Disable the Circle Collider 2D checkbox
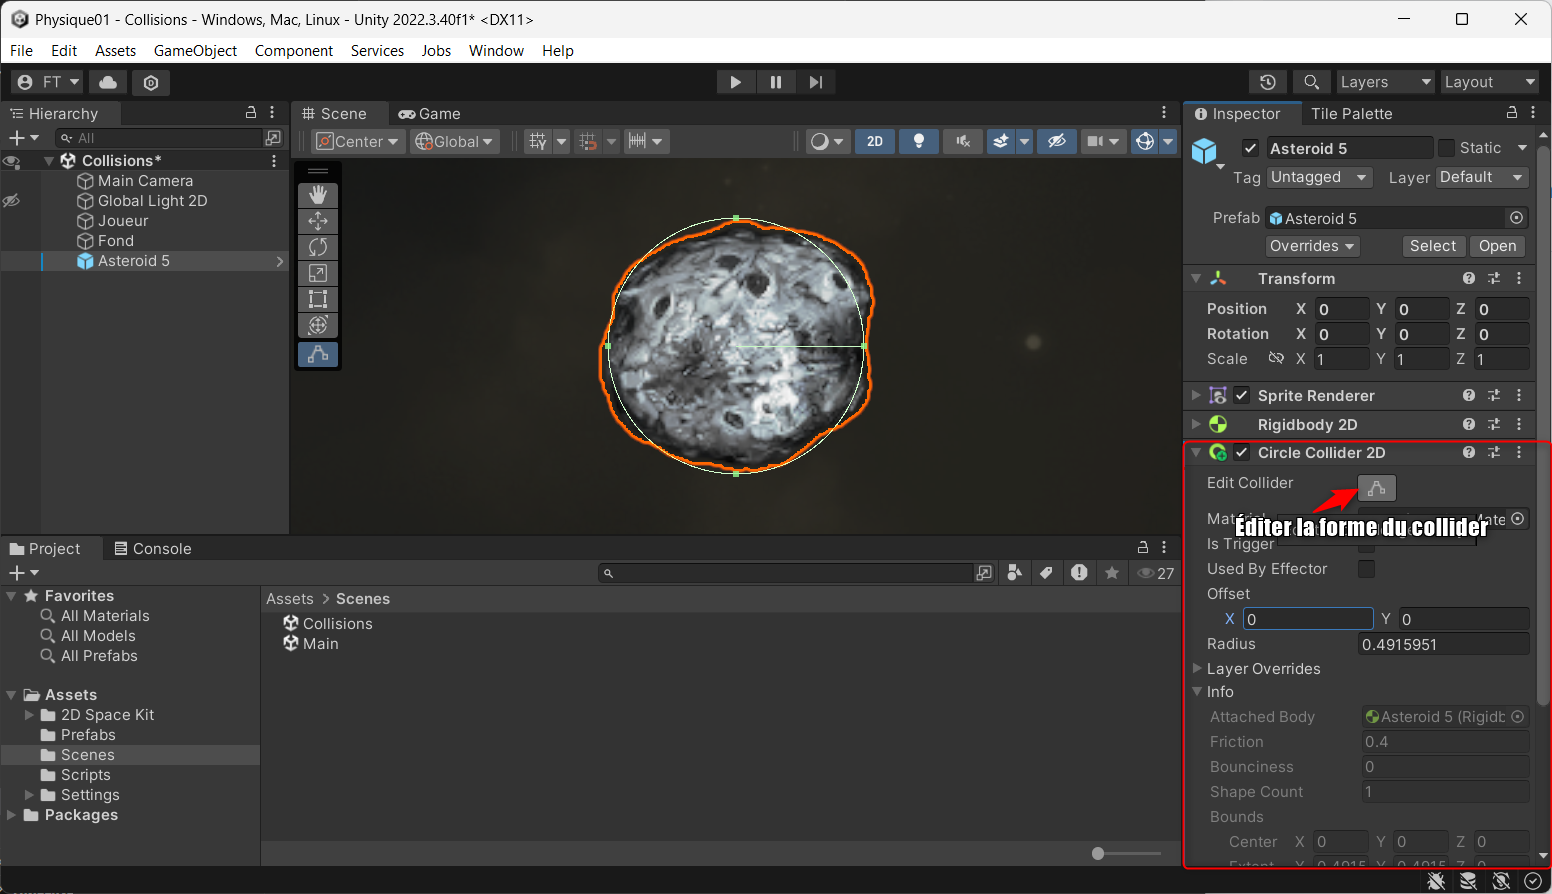Viewport: 1552px width, 894px height. click(1242, 453)
